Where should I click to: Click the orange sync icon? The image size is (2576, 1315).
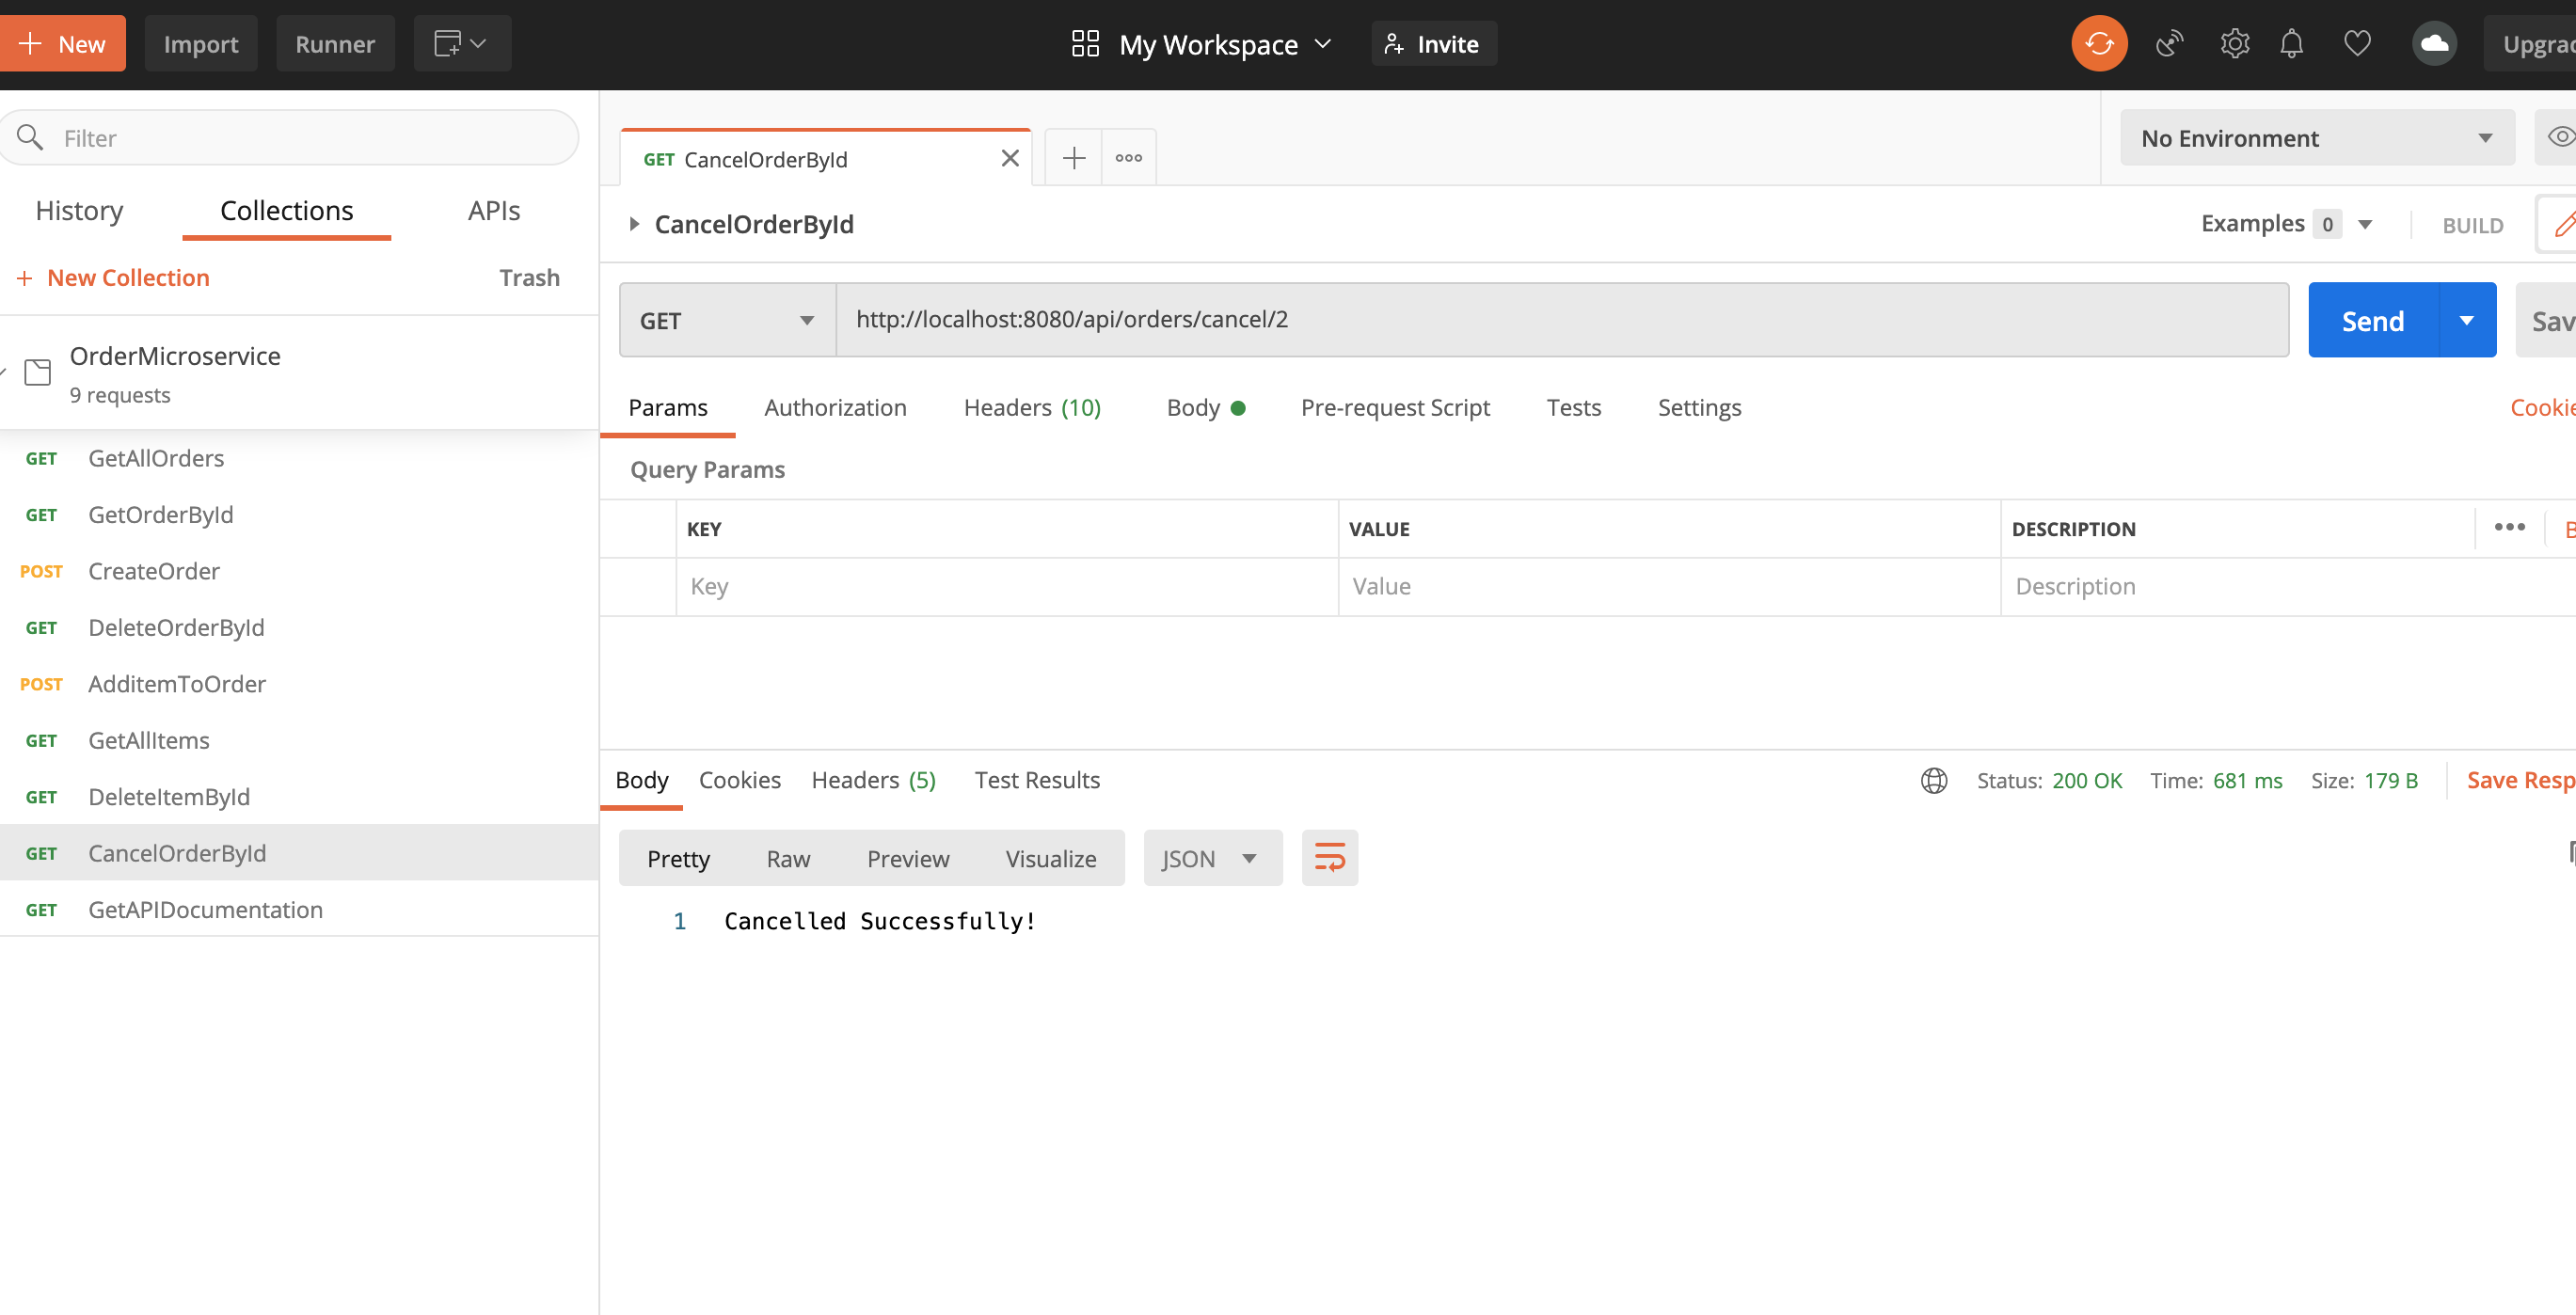[x=2098, y=44]
